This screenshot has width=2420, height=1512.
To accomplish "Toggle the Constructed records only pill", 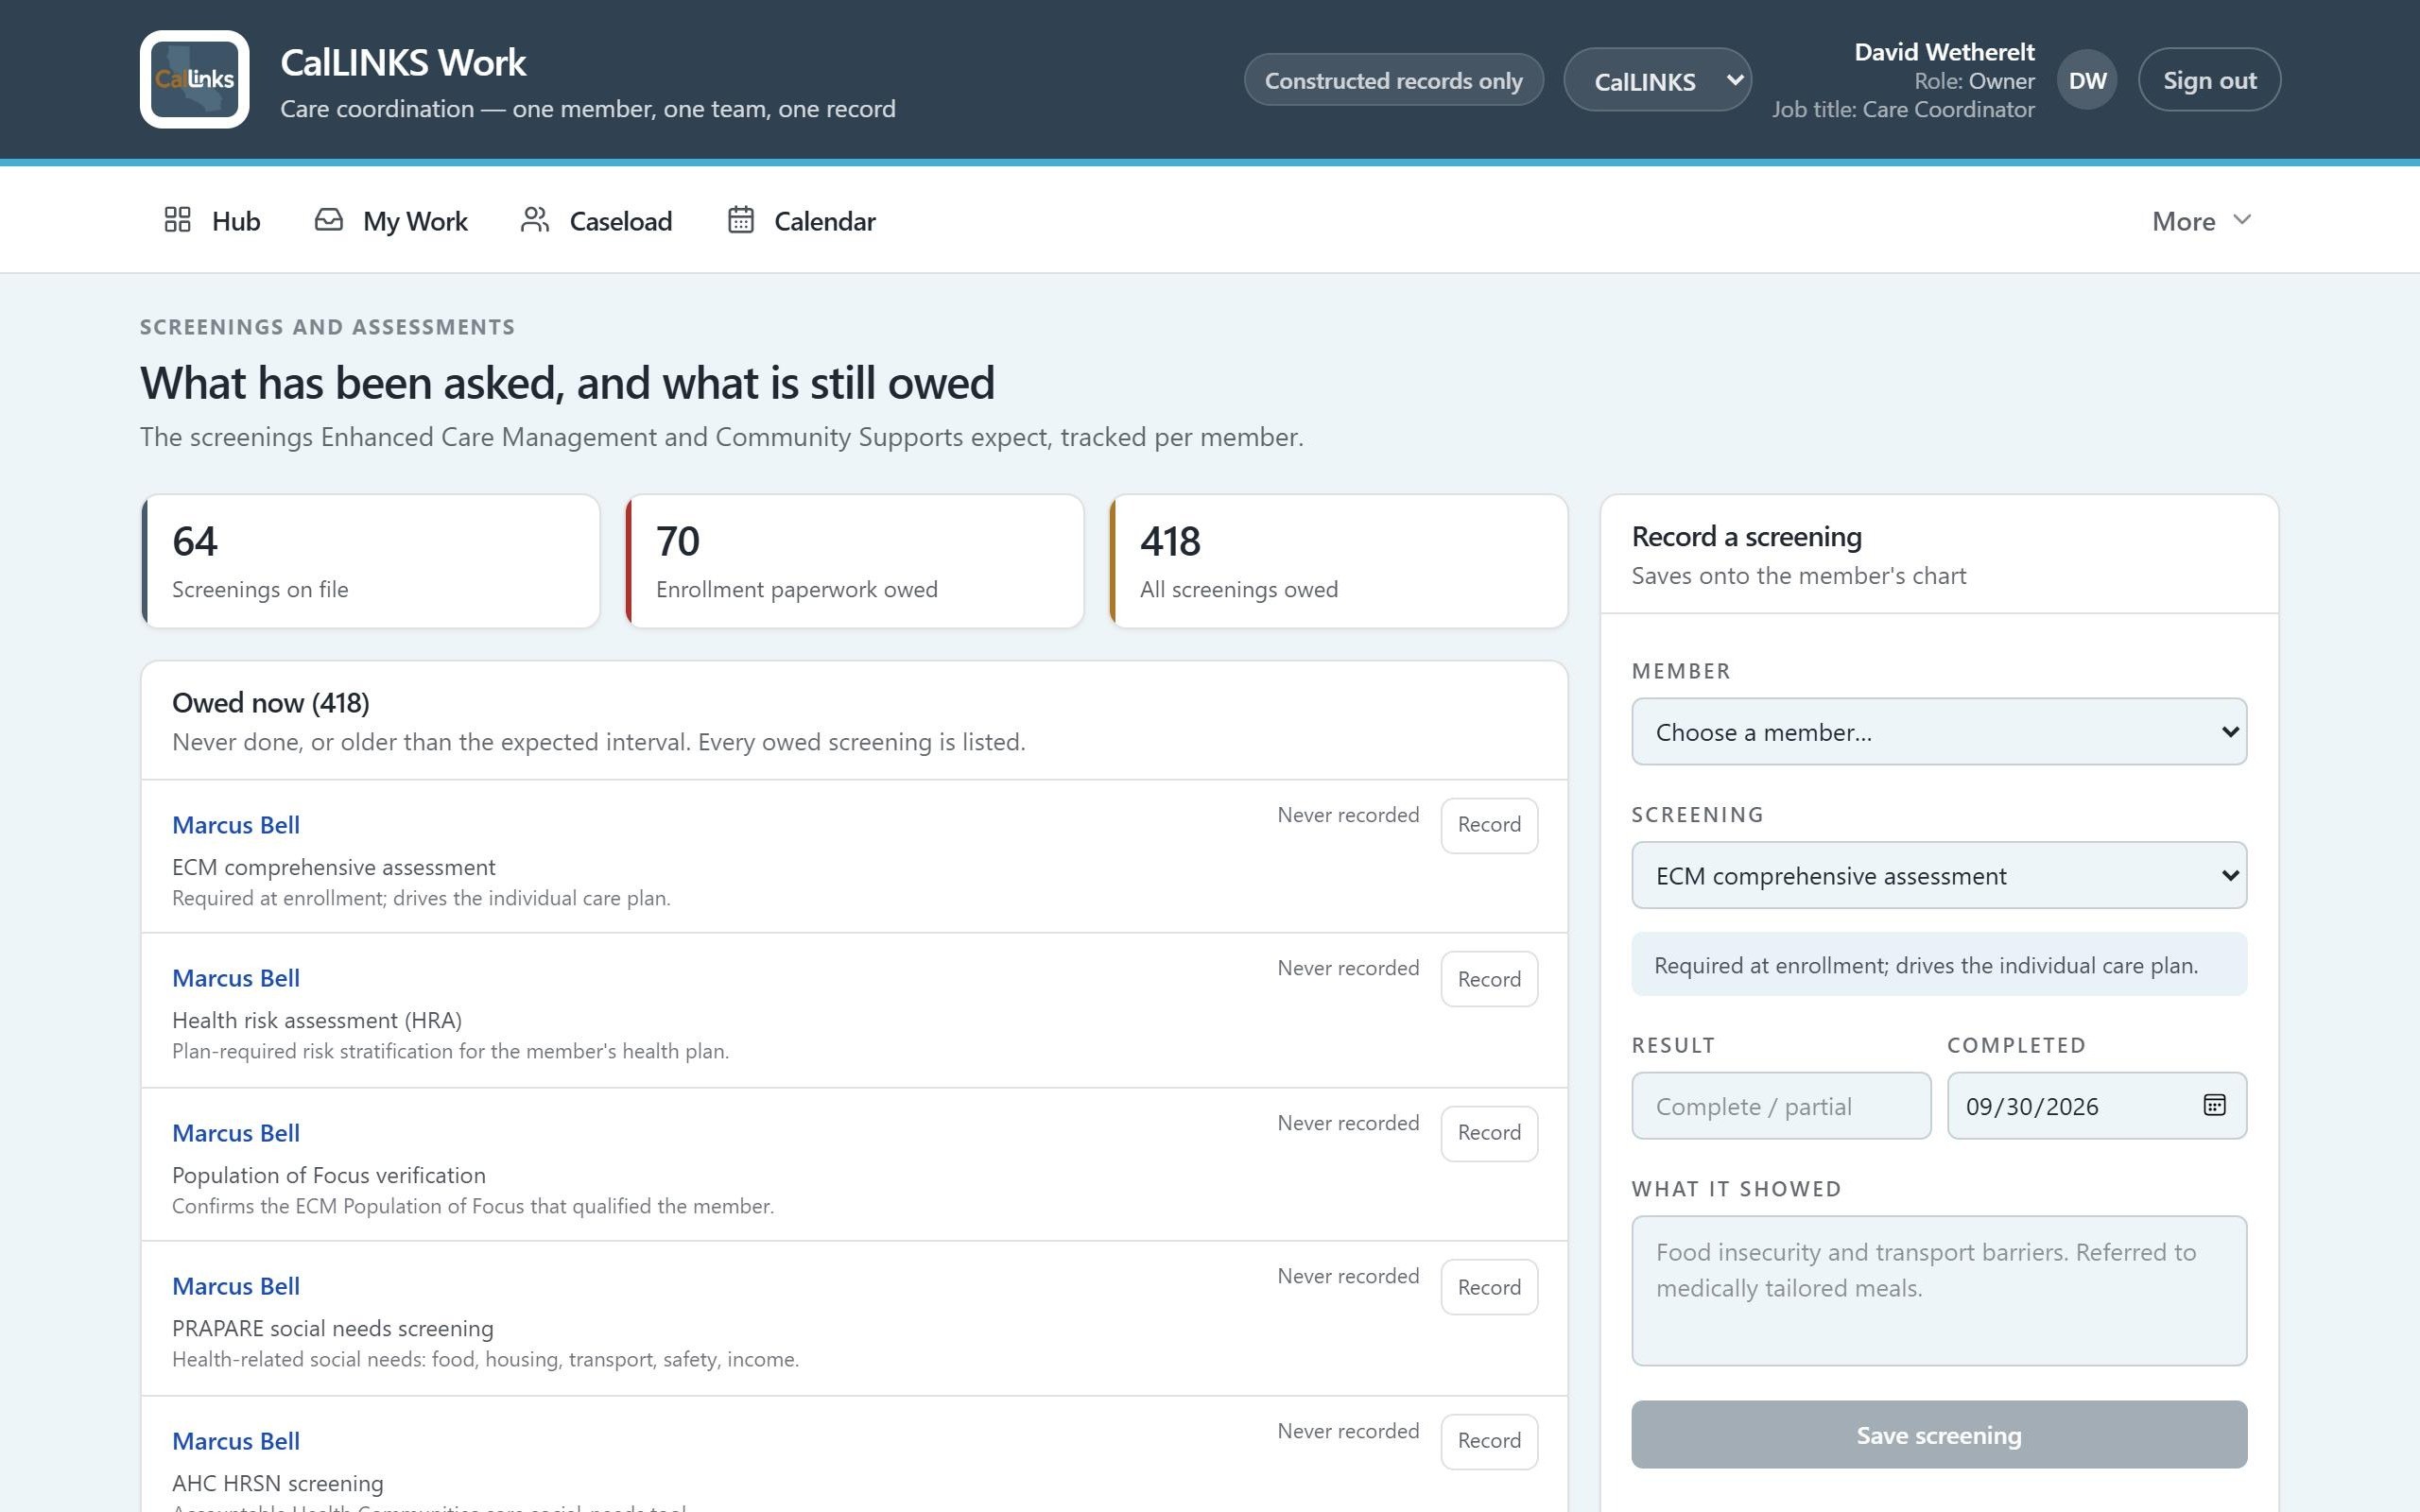I will click(1393, 80).
